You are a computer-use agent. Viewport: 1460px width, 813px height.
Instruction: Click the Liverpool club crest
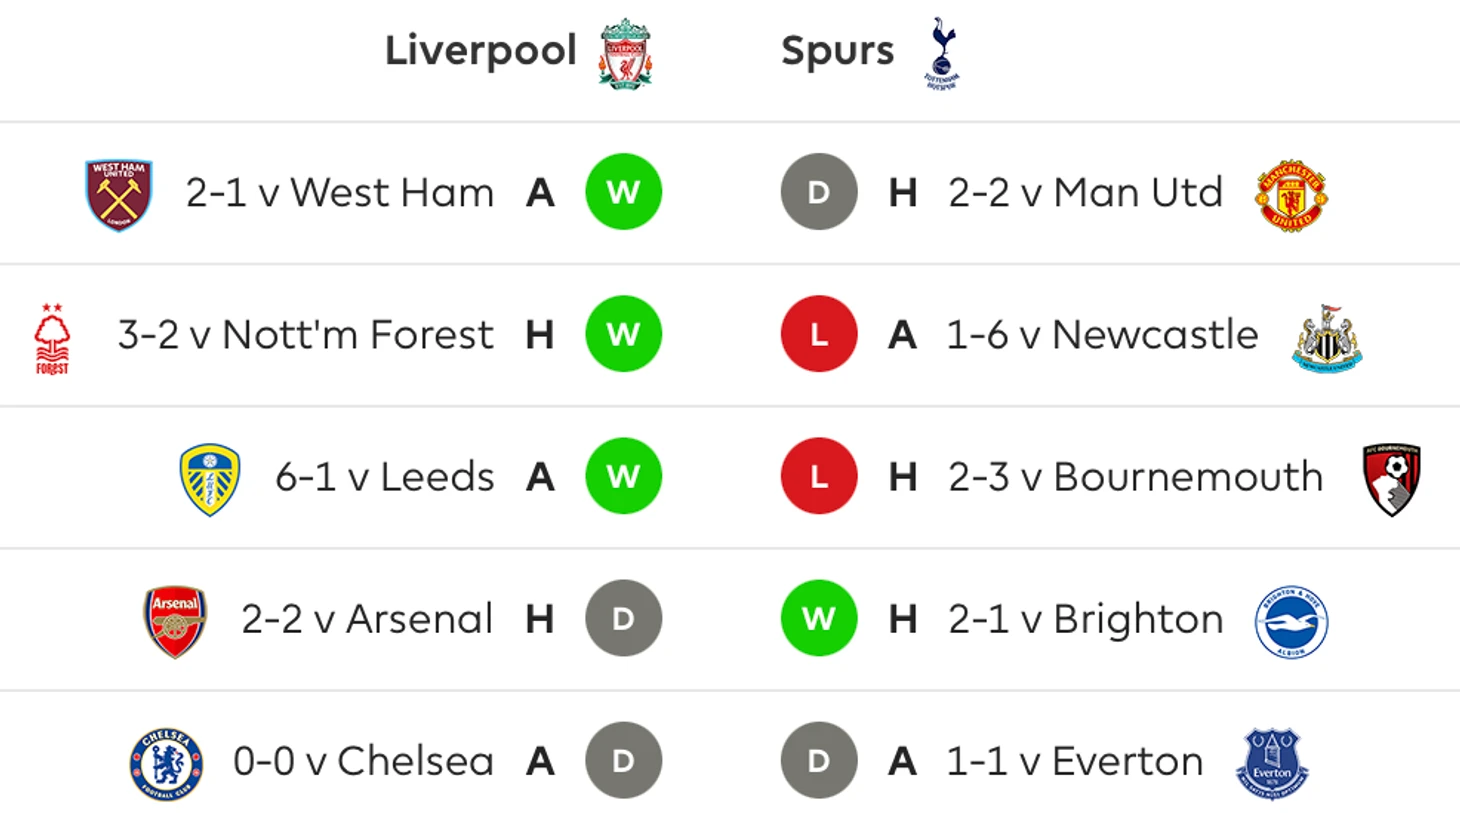pyautogui.click(x=625, y=53)
